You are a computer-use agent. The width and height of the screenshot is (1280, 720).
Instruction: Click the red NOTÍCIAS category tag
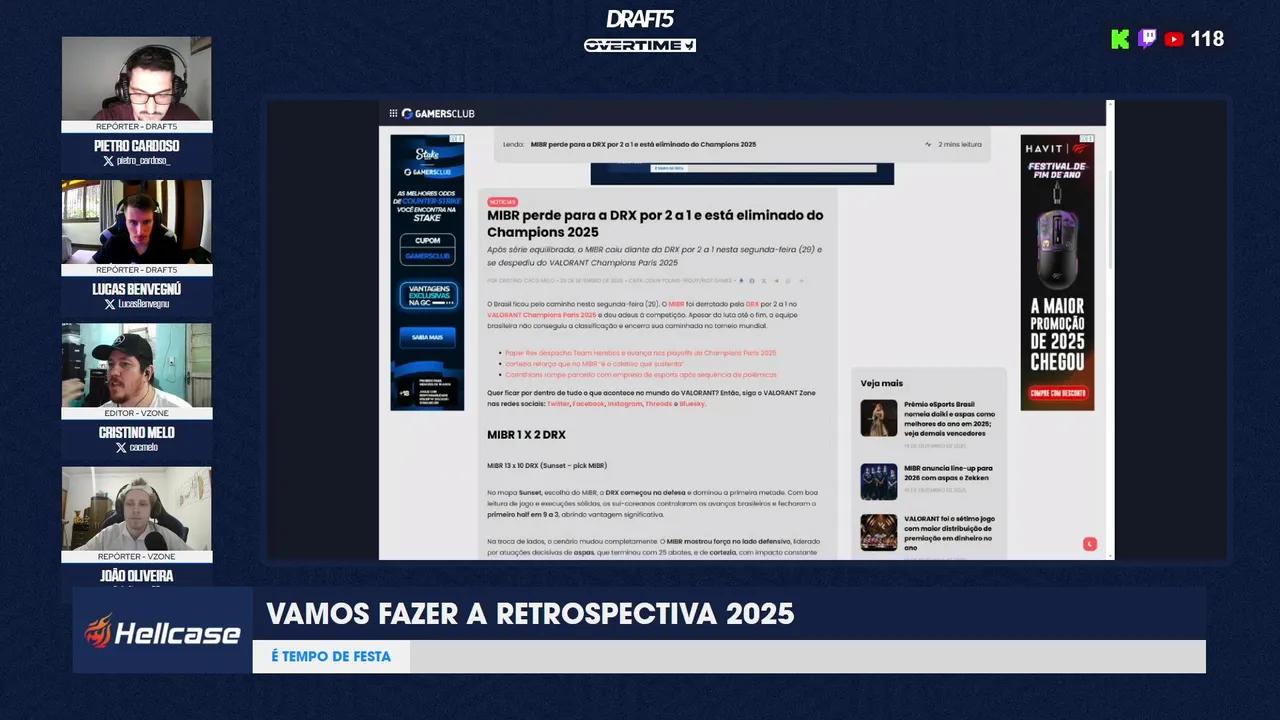click(502, 202)
